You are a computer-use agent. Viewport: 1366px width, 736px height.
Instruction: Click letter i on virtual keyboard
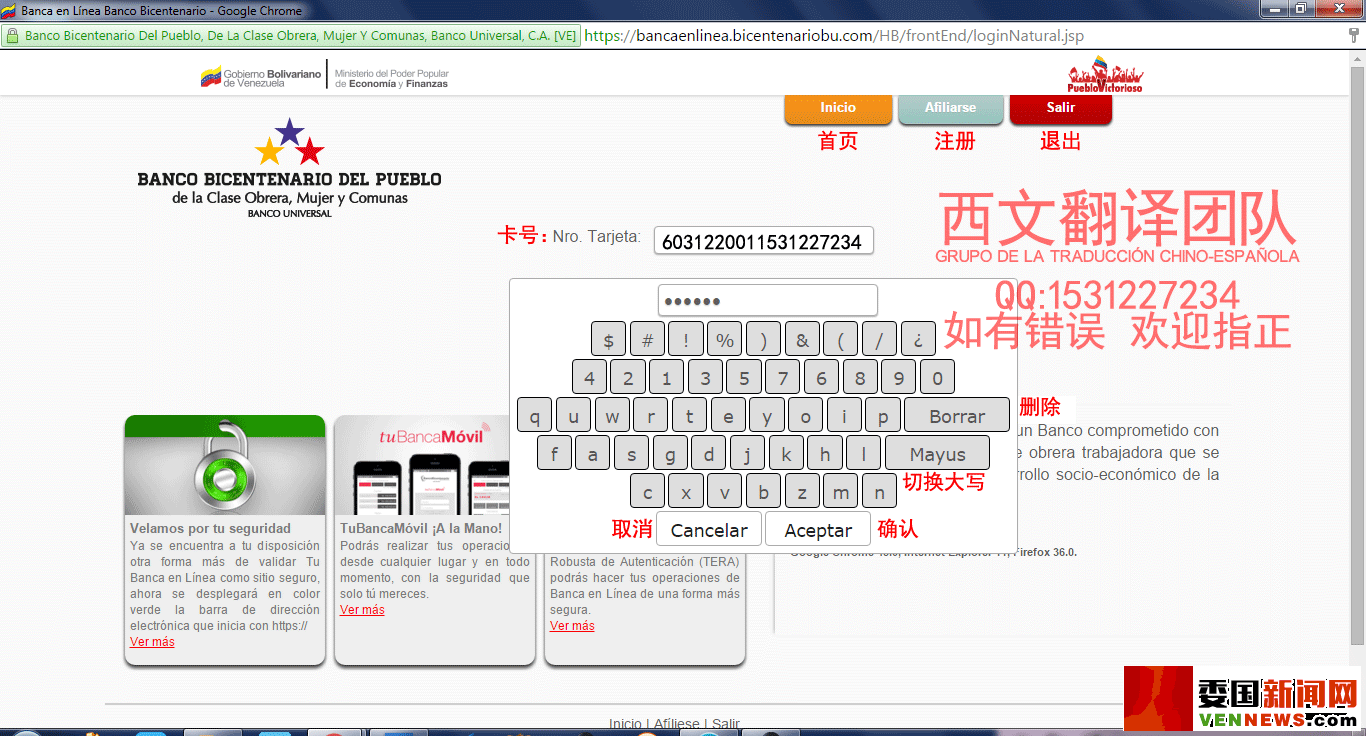tap(844, 415)
